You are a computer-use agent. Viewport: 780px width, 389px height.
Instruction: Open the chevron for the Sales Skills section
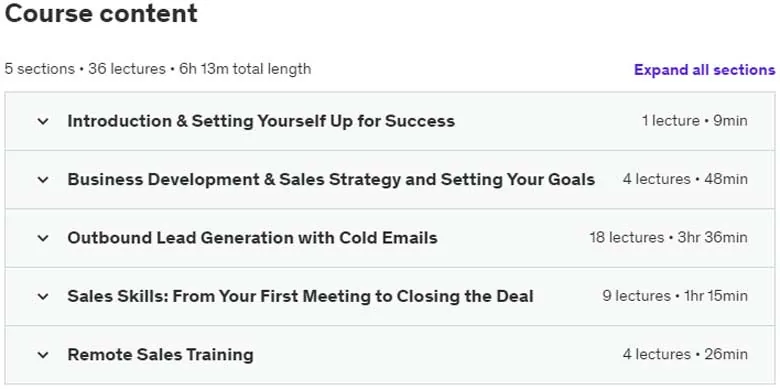click(43, 296)
